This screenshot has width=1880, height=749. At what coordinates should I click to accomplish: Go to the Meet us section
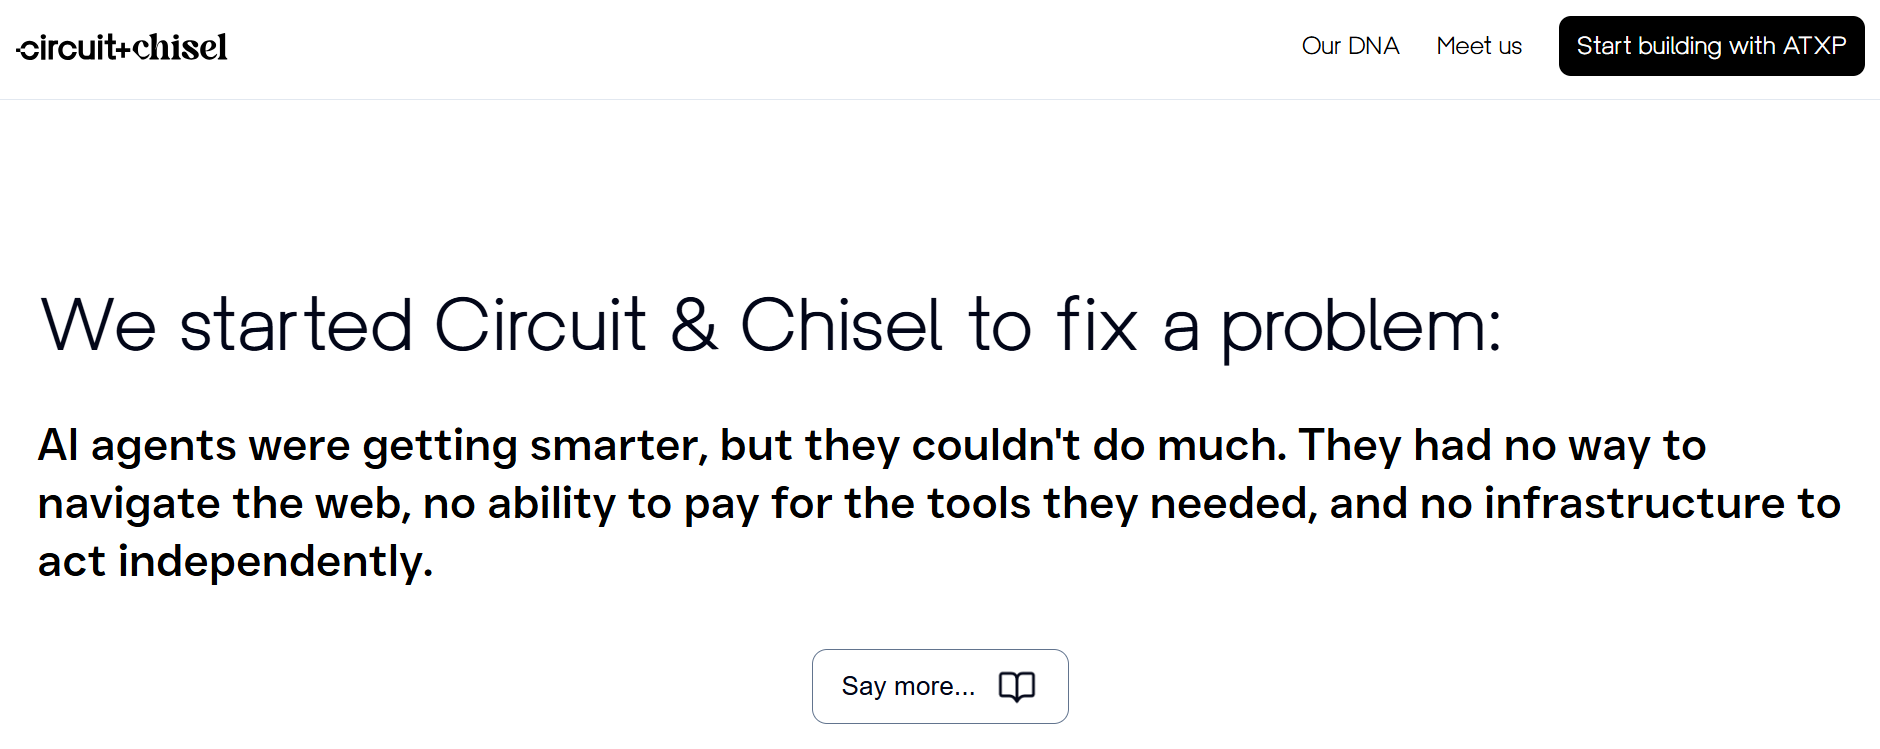pyautogui.click(x=1479, y=46)
